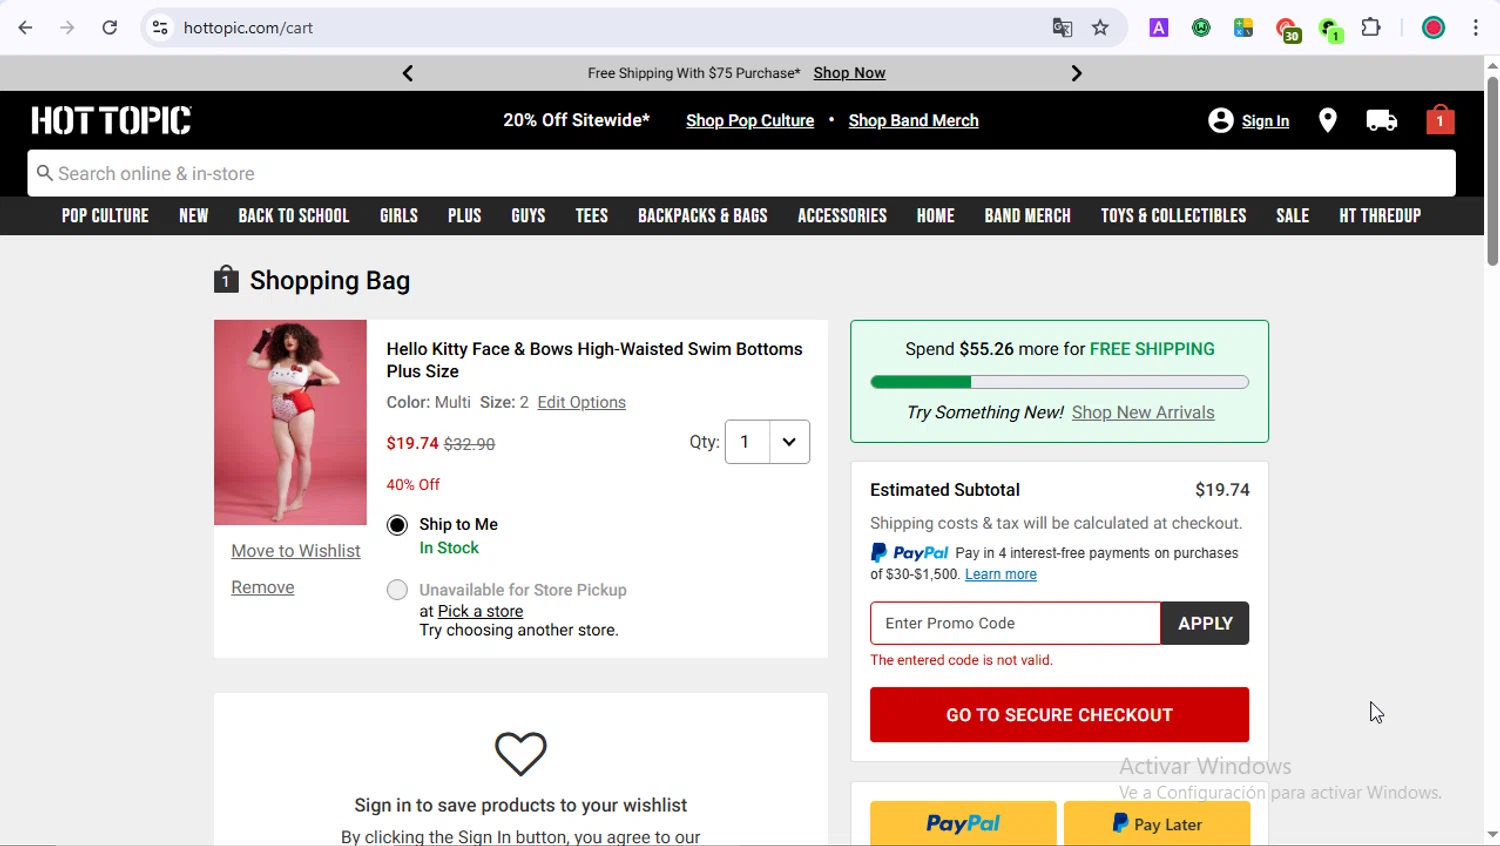
Task: Click the browser address bar URL
Action: pyautogui.click(x=248, y=28)
